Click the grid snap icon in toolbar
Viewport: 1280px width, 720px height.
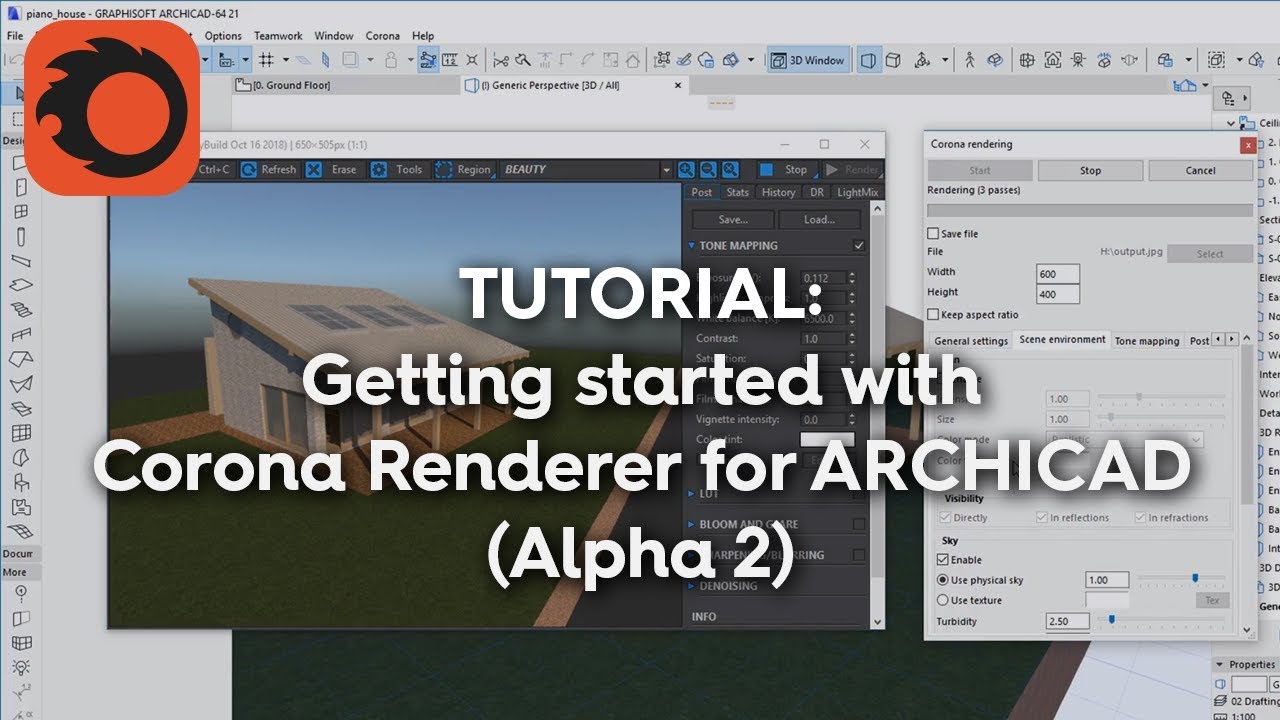point(266,60)
